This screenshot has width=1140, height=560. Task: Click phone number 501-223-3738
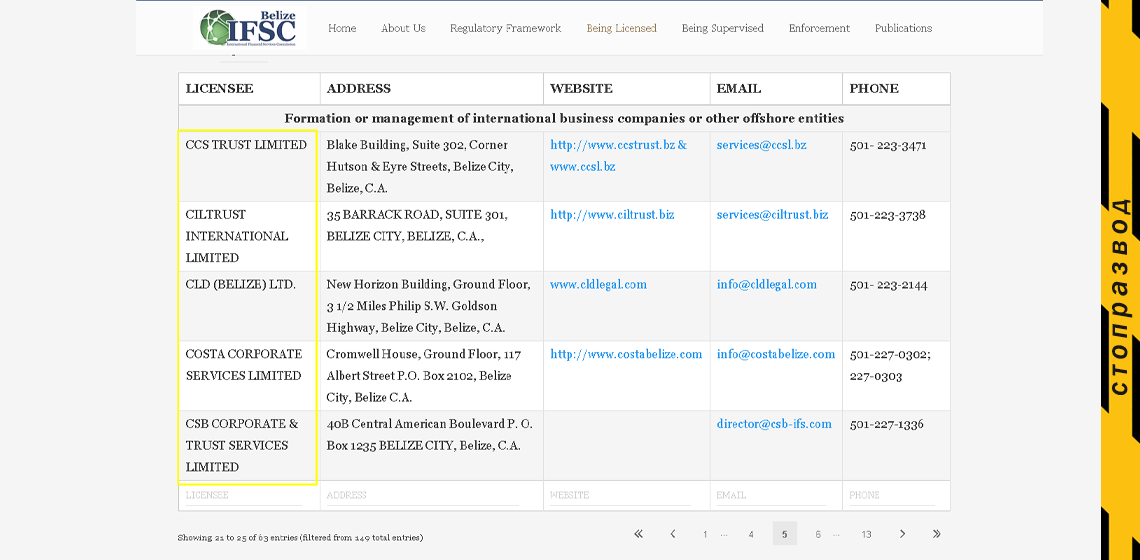click(x=887, y=215)
